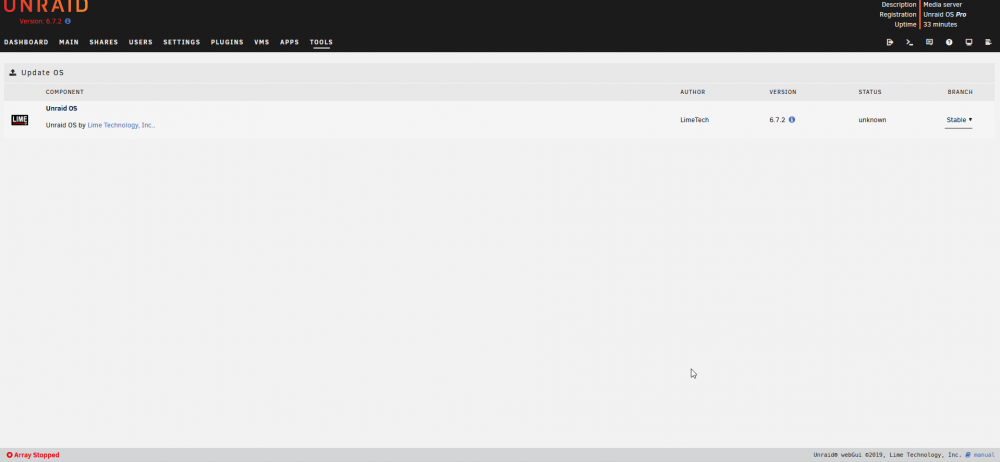Viewport: 1000px width, 462px height.
Task: Click the Status column header
Action: [870, 92]
